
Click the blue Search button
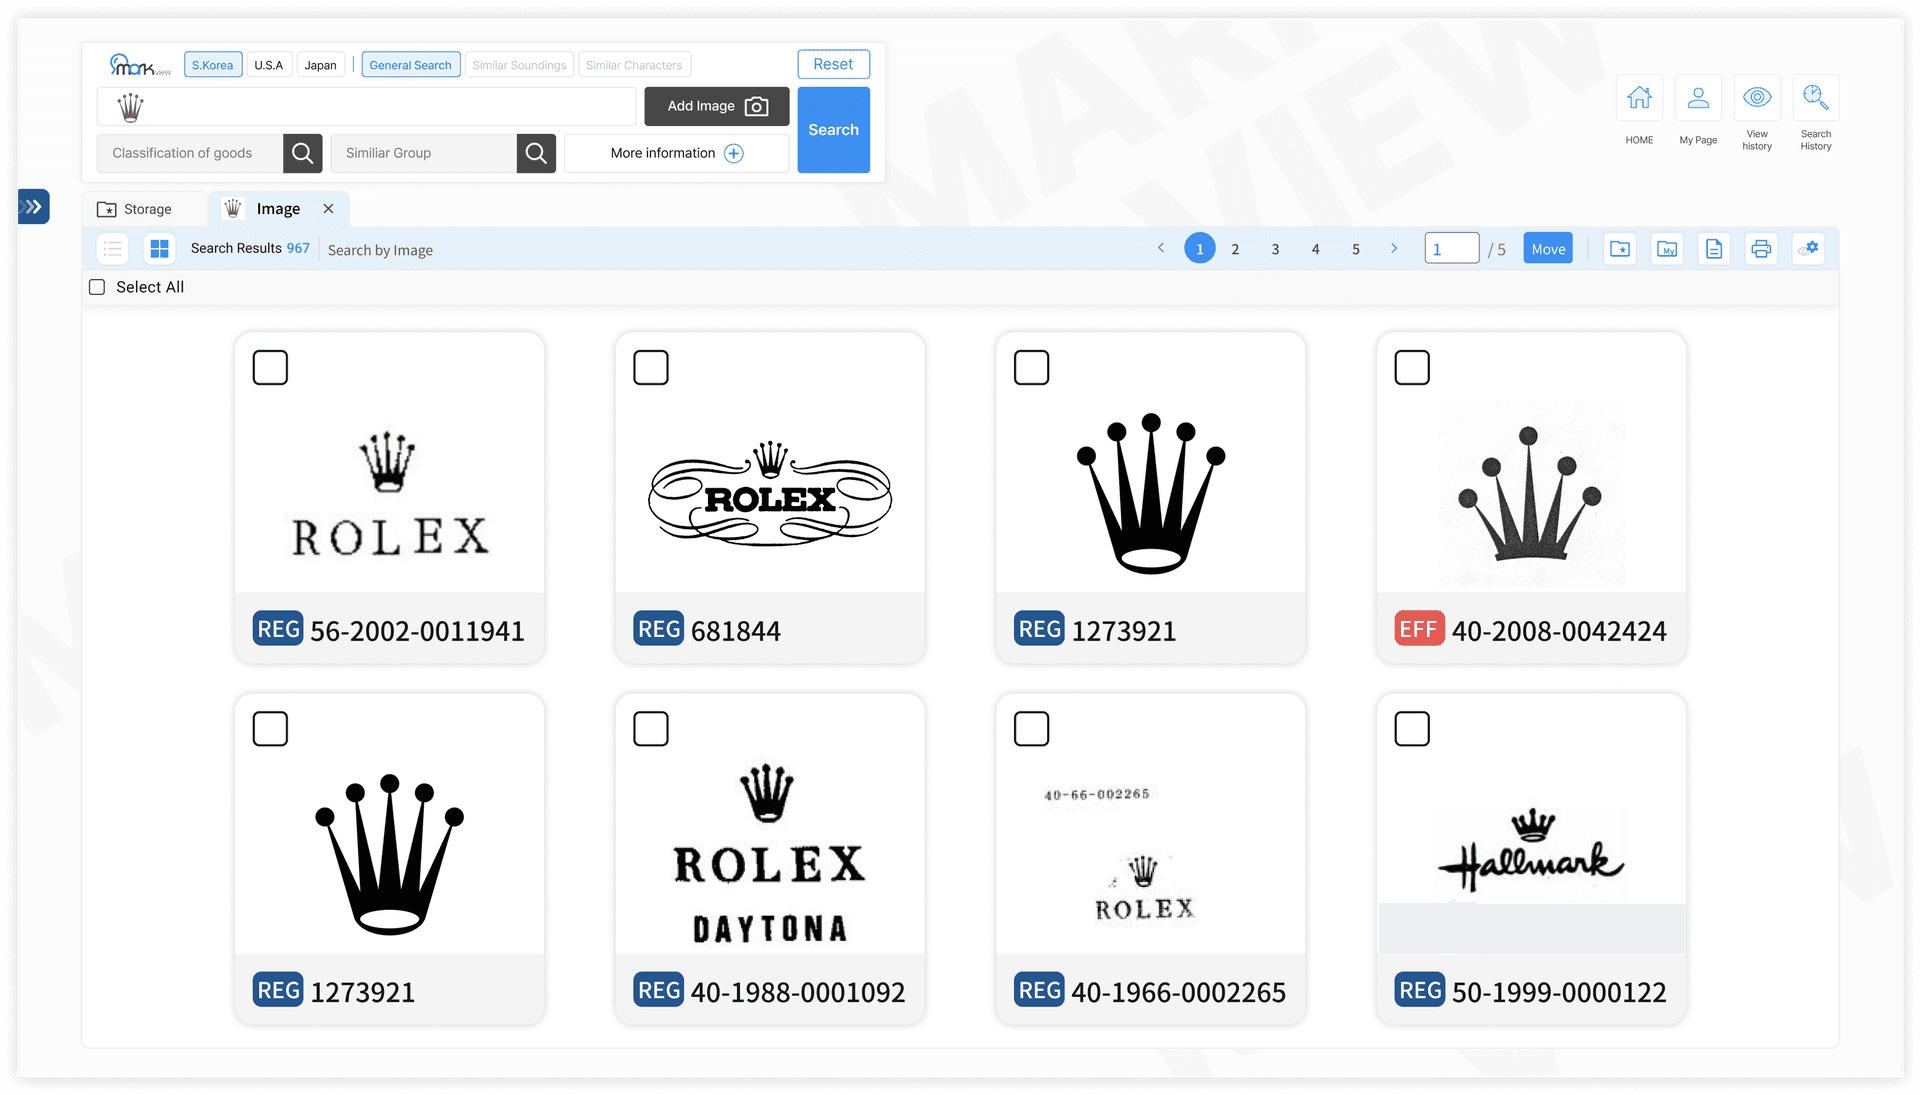click(x=833, y=130)
